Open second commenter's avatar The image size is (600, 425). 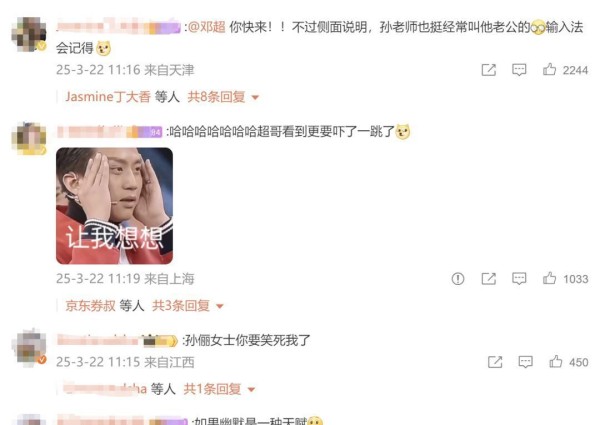(29, 138)
